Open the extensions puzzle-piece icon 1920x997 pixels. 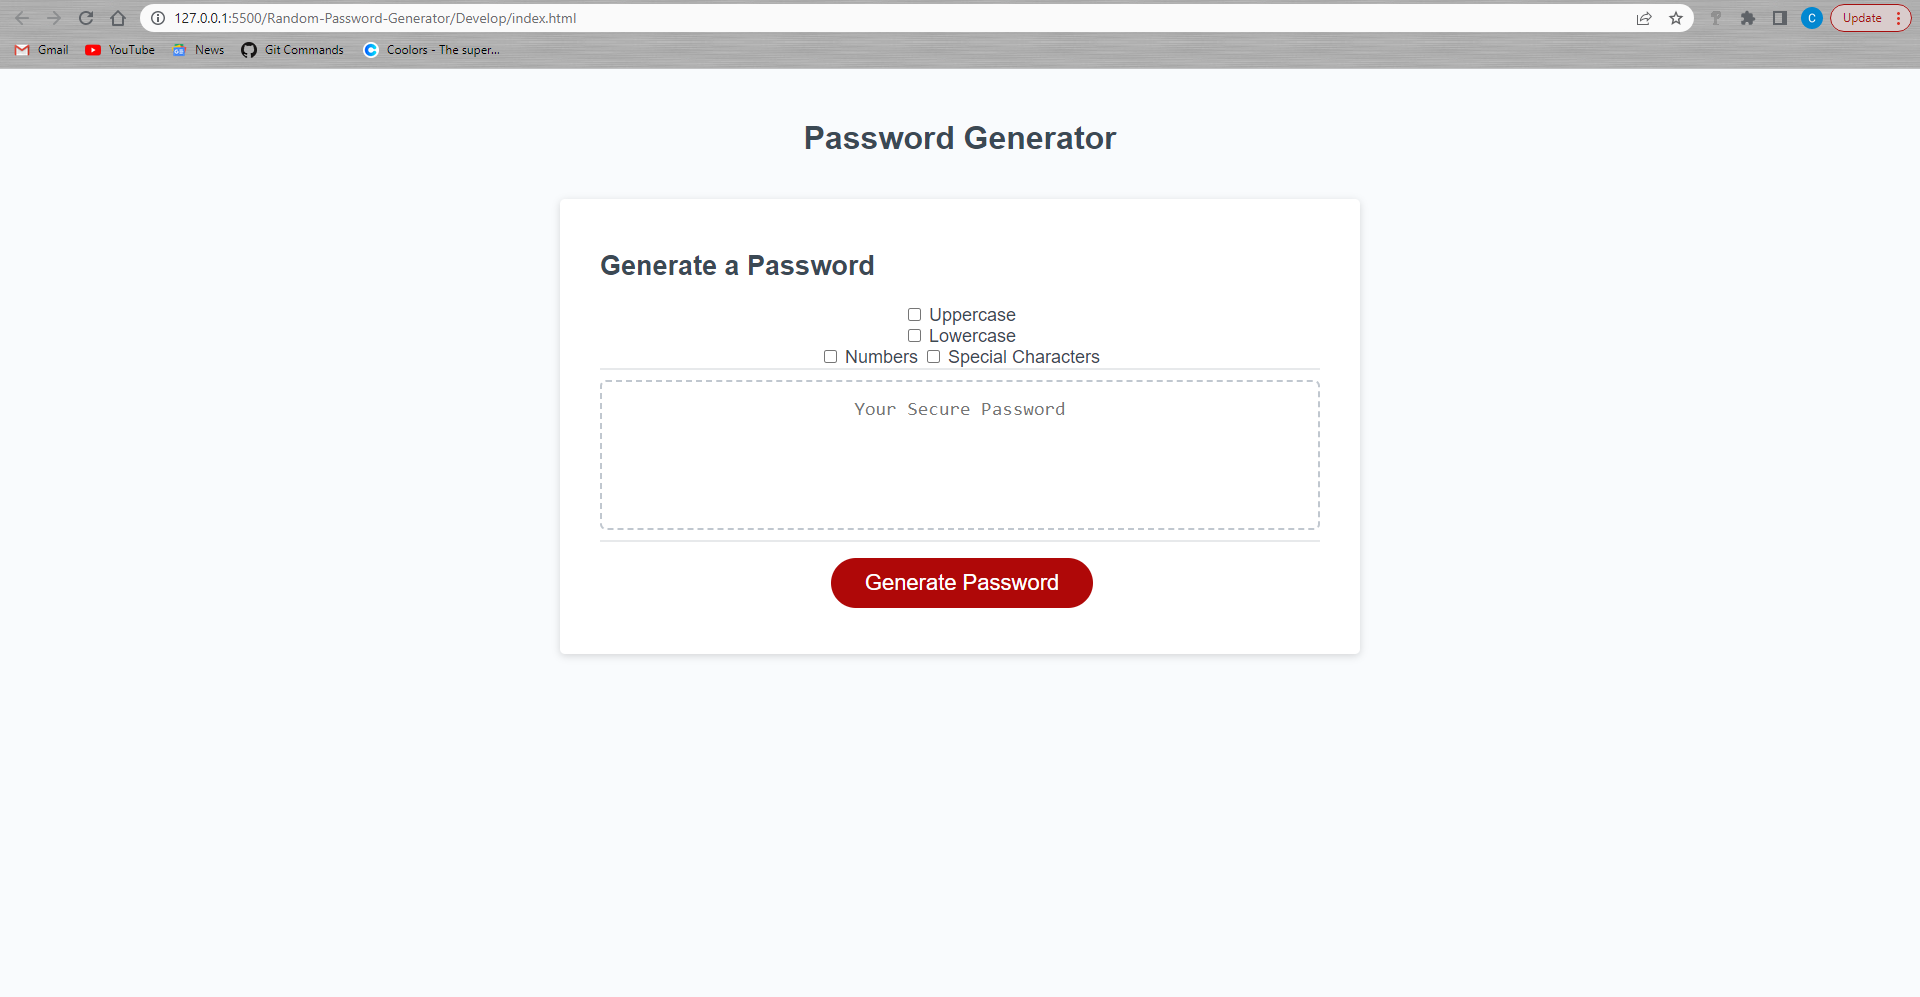(x=1748, y=17)
